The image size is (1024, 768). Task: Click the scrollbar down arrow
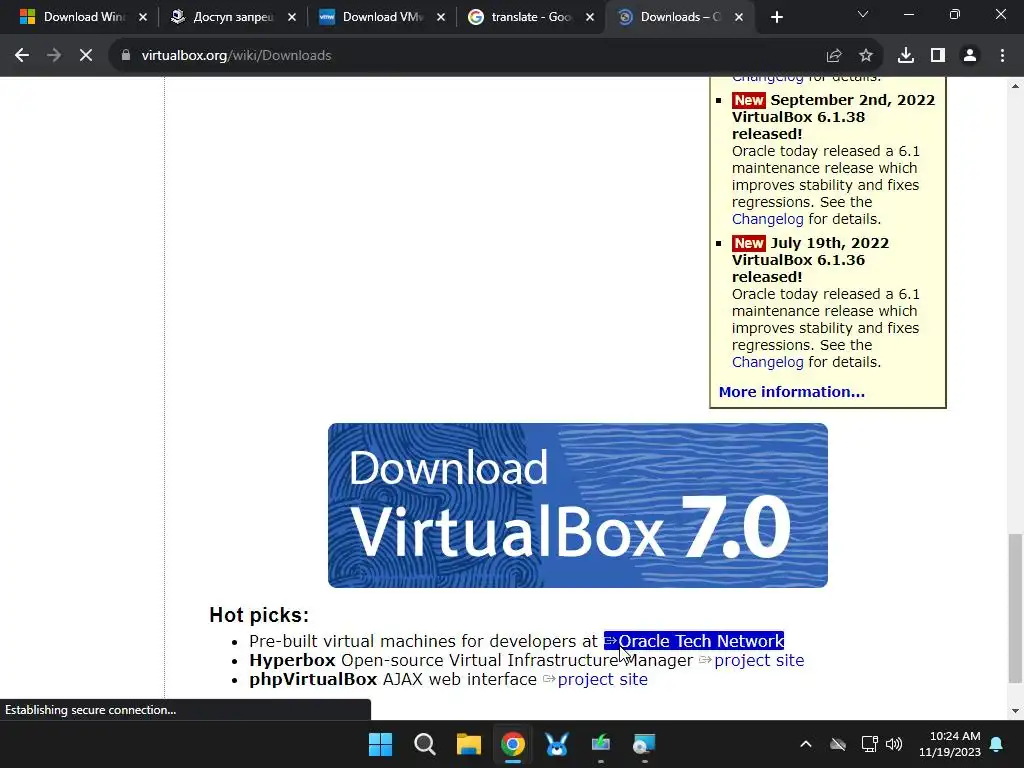pyautogui.click(x=1015, y=711)
